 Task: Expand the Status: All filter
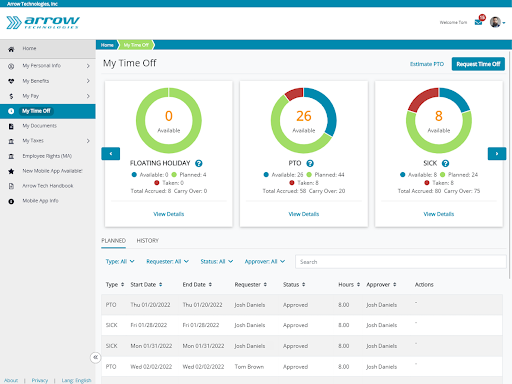[x=217, y=261]
